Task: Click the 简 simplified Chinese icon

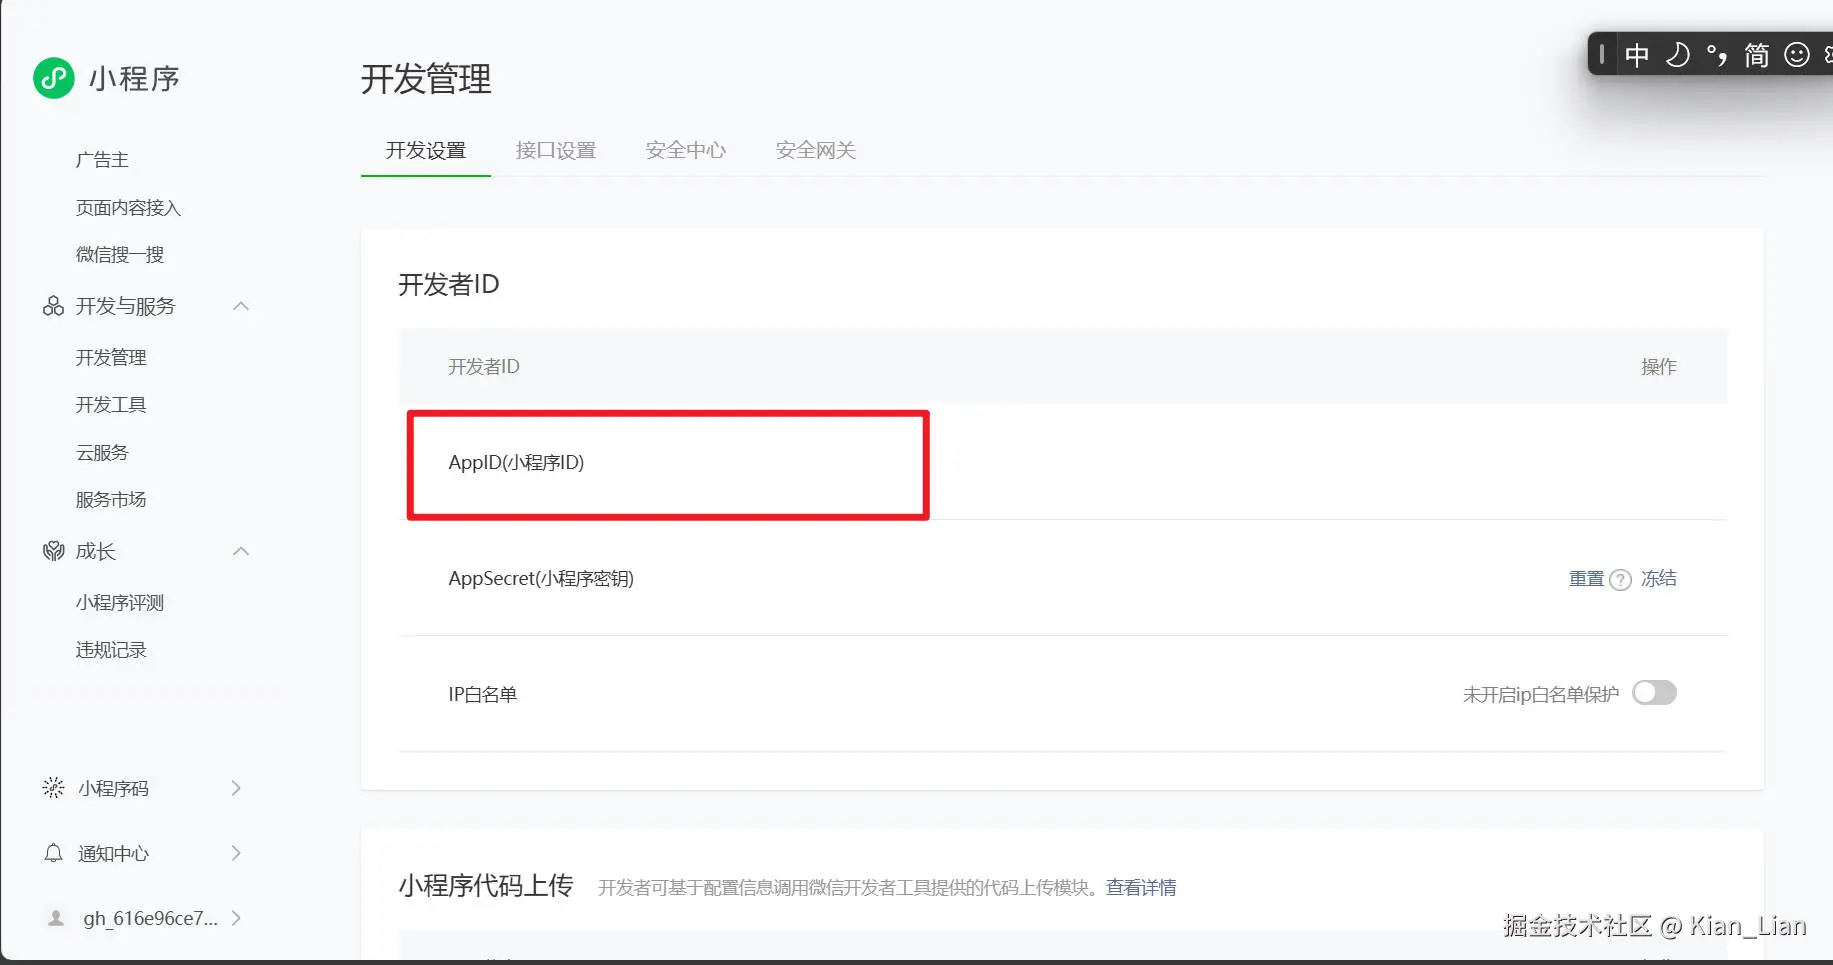Action: click(1757, 55)
